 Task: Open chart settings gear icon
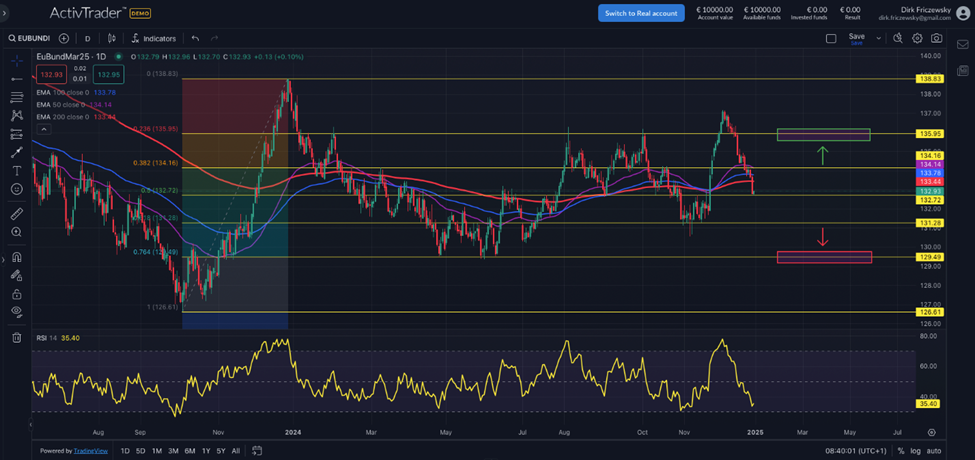coord(917,38)
